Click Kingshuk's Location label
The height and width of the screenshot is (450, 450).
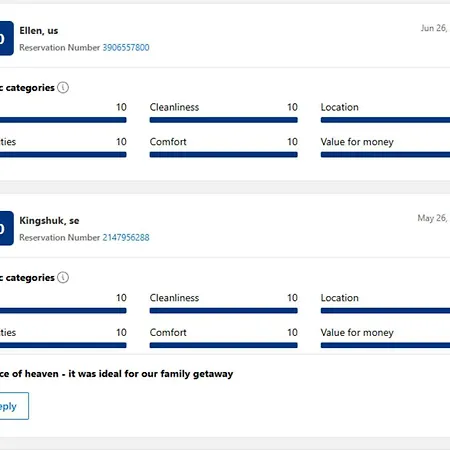tap(340, 298)
